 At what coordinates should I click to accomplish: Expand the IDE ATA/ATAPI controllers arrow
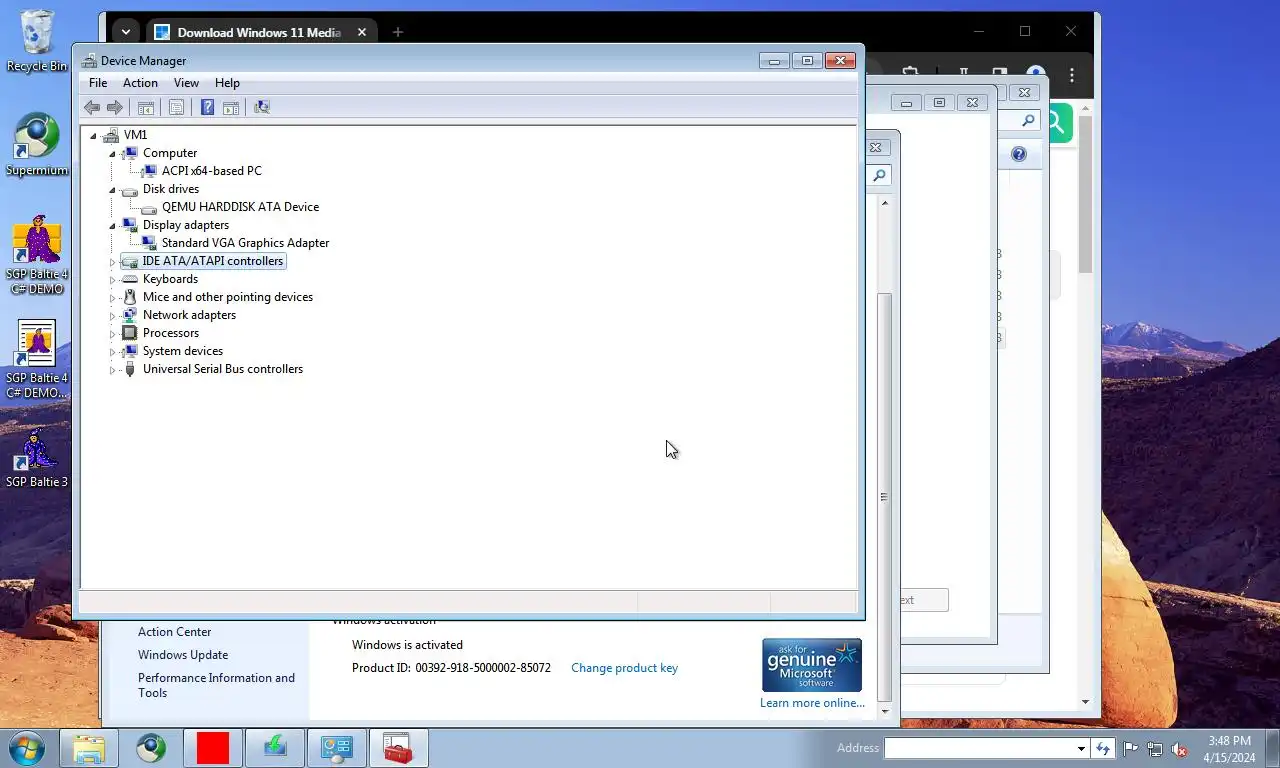(112, 262)
